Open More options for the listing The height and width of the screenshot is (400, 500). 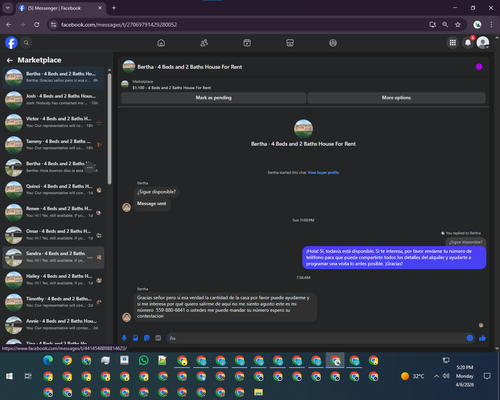coord(396,98)
